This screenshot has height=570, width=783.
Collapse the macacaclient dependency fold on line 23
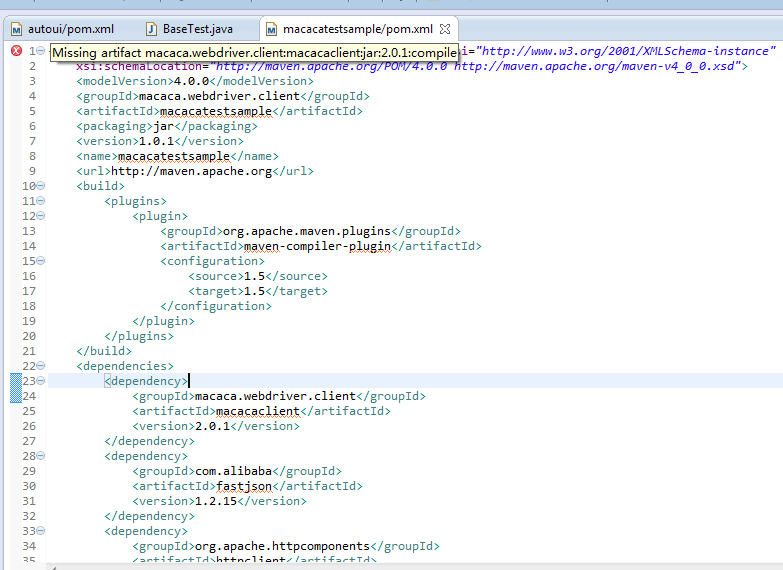(x=41, y=381)
